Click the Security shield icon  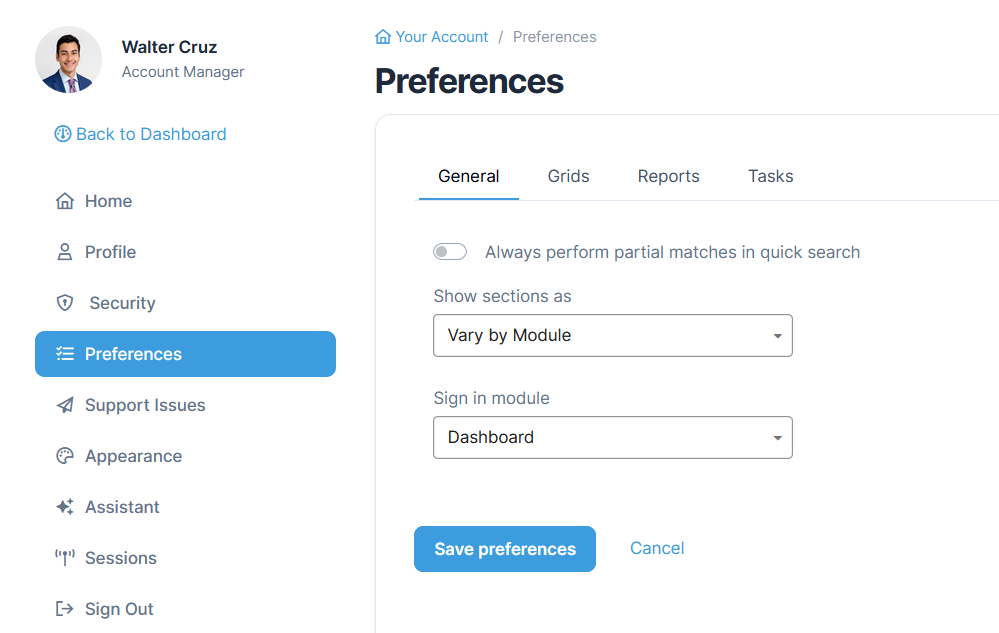pyautogui.click(x=65, y=303)
